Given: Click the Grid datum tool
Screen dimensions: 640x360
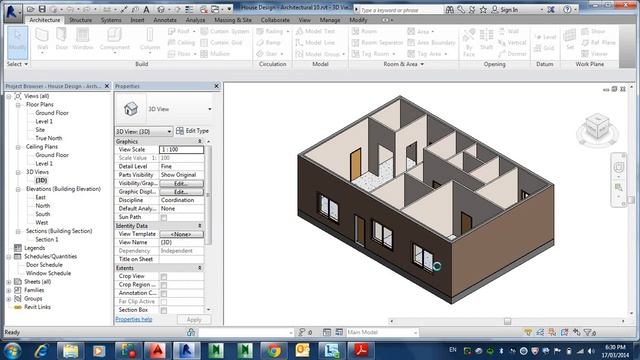Looking at the screenshot, I should 544,48.
